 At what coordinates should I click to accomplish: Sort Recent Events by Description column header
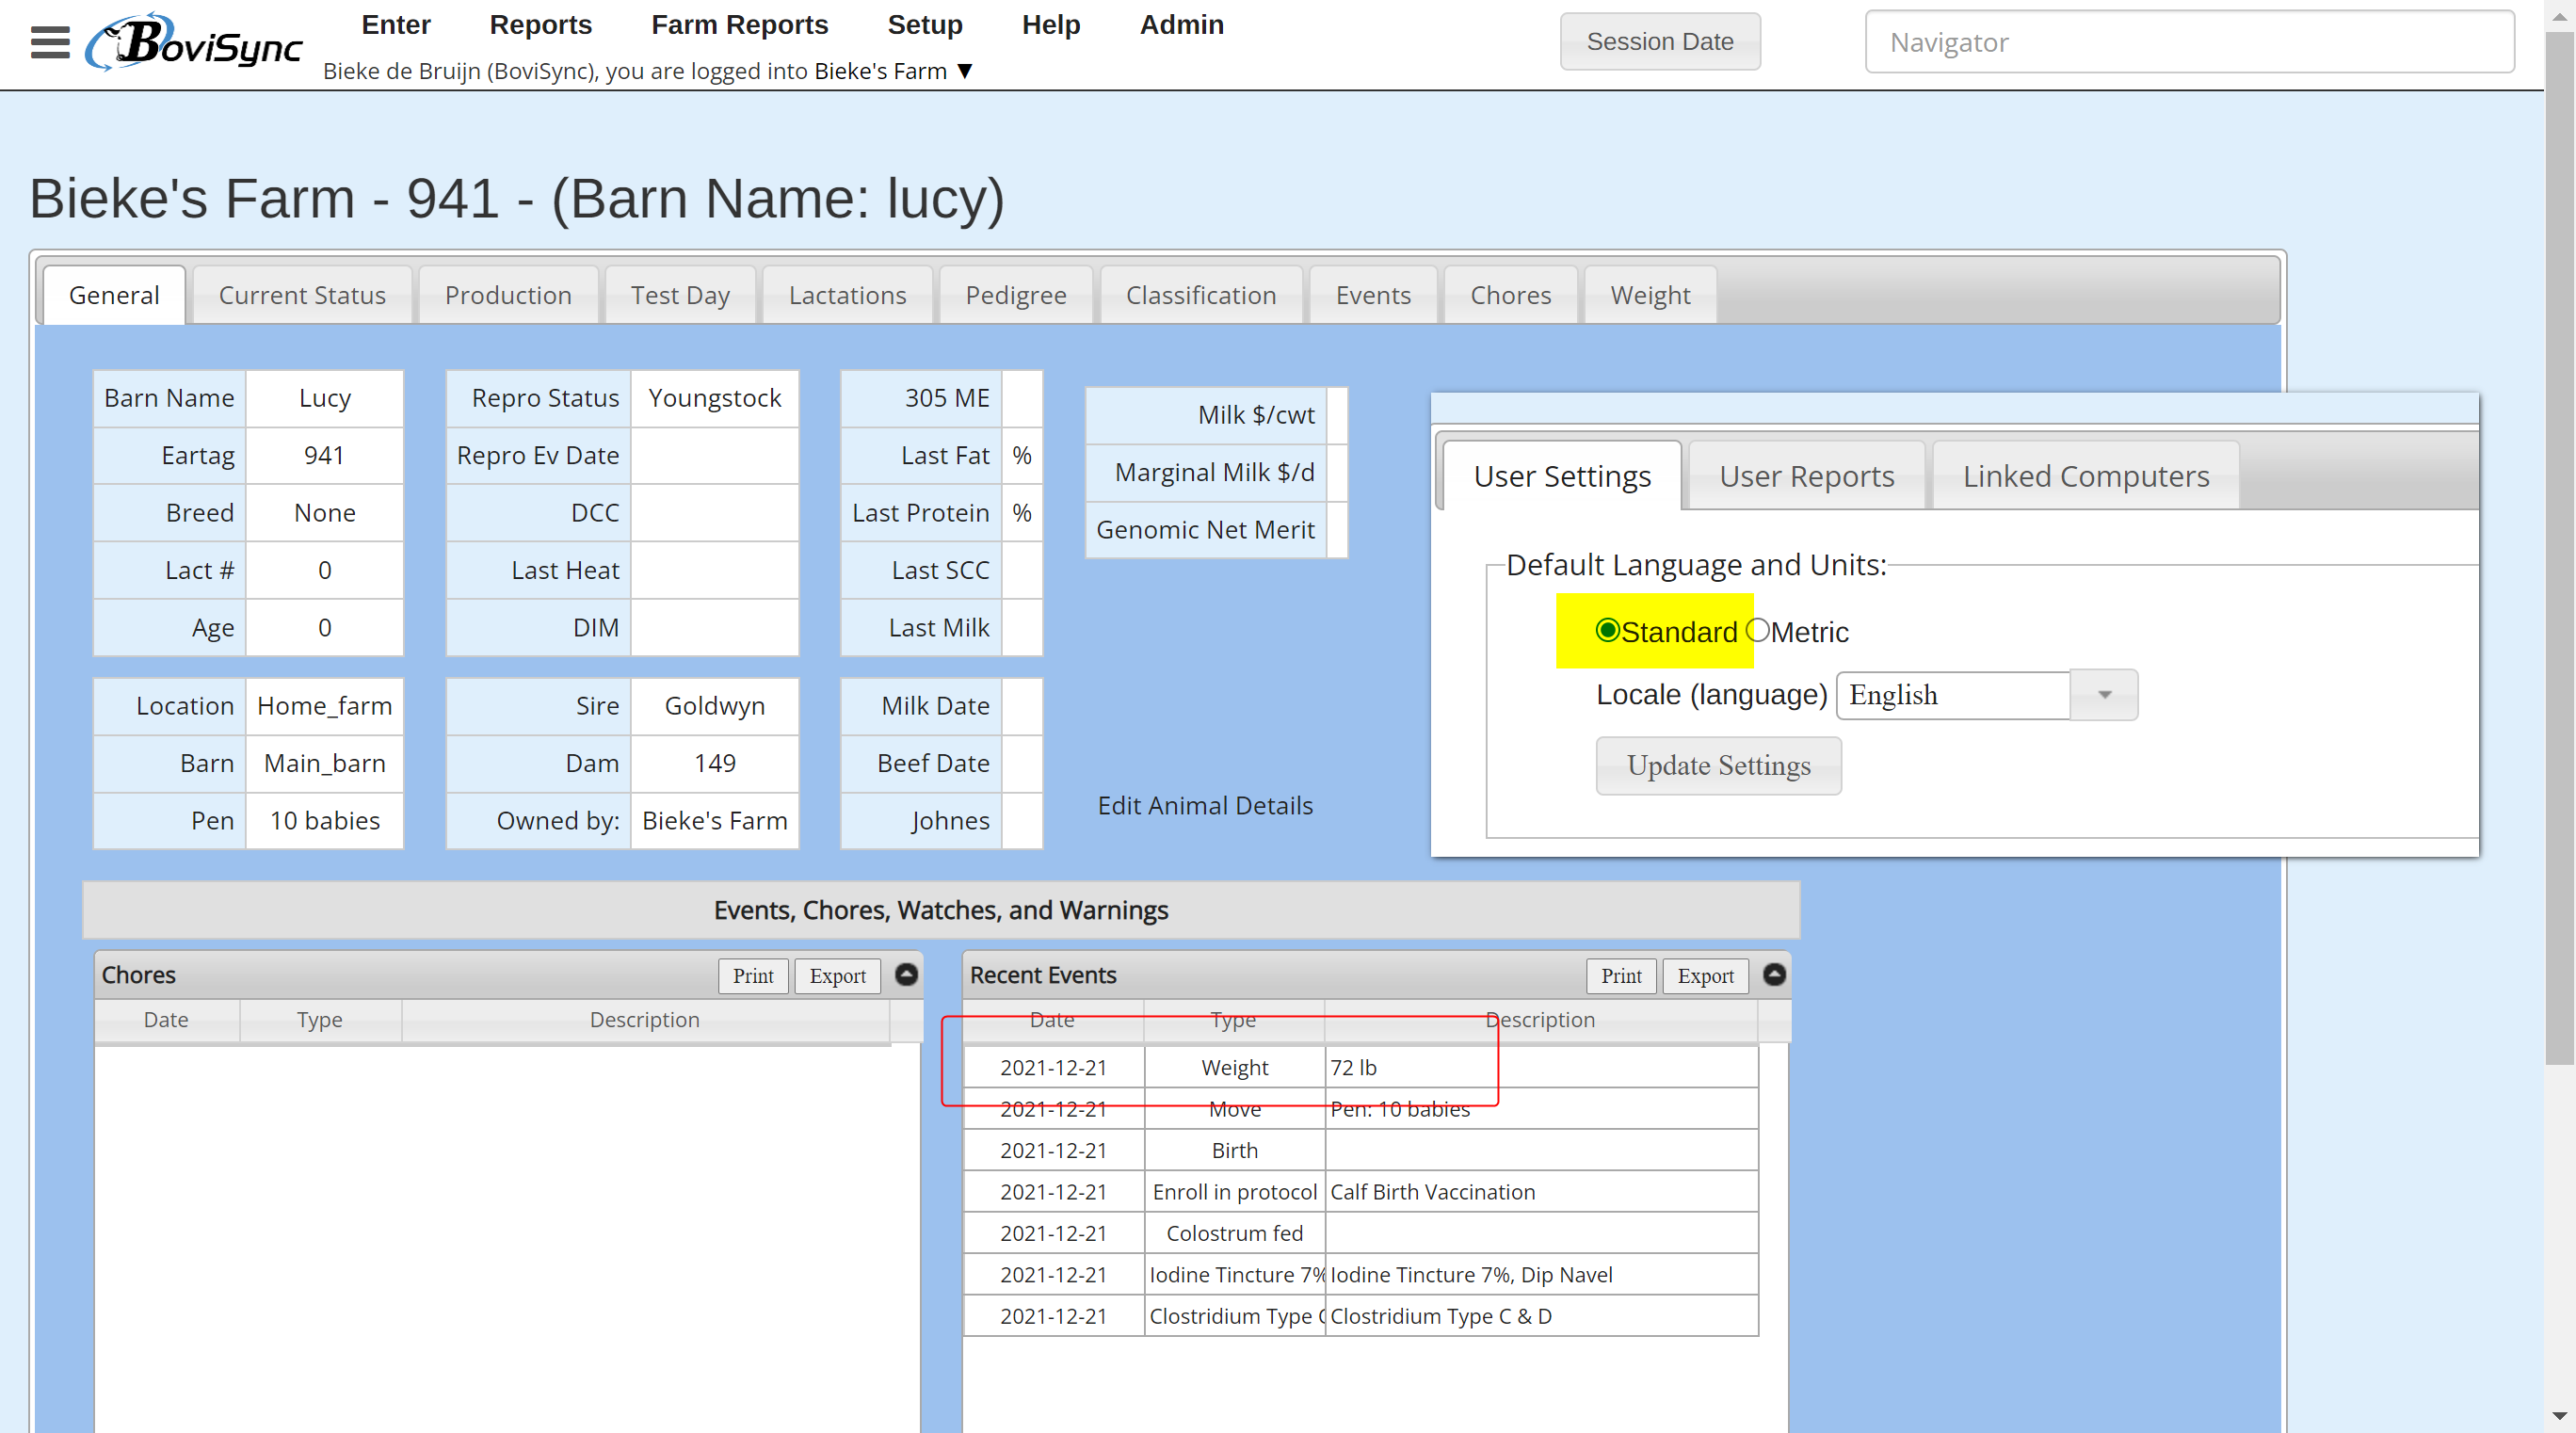click(x=1540, y=1019)
